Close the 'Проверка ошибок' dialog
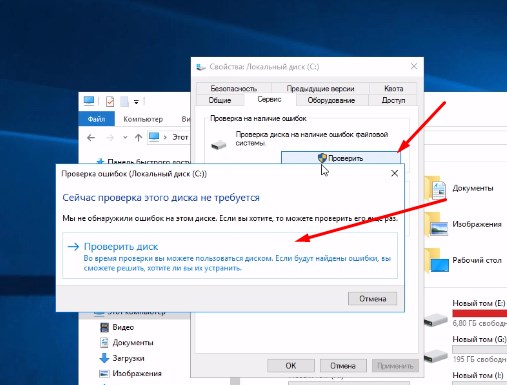507x385 pixels. [x=394, y=173]
